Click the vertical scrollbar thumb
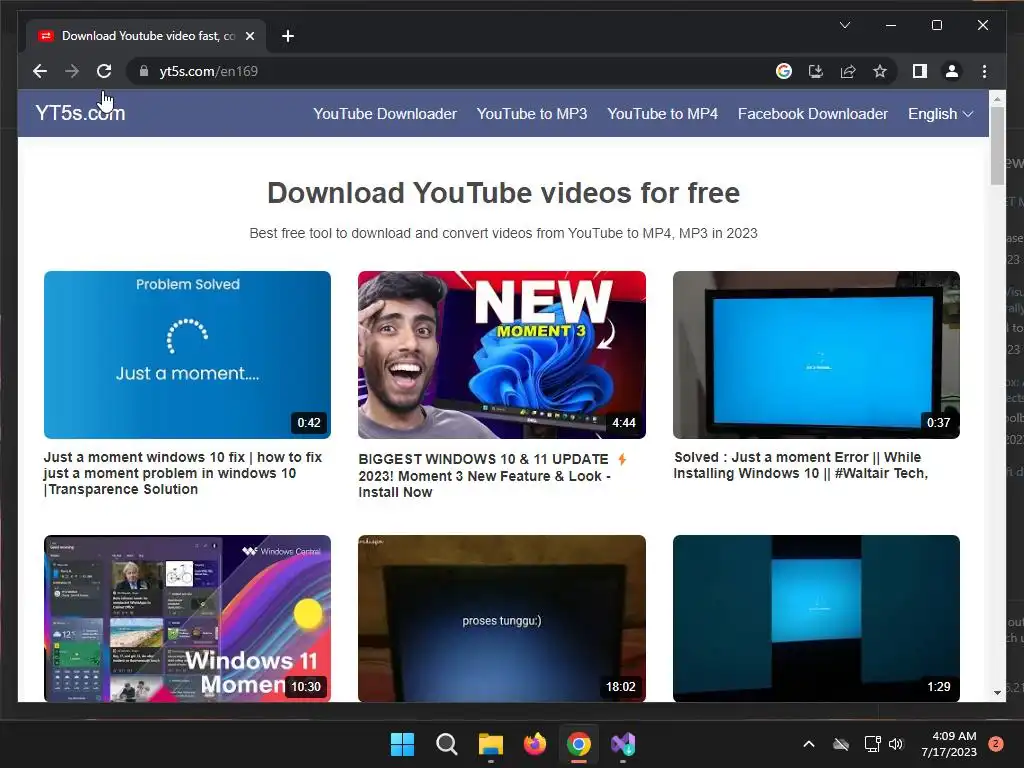Viewport: 1024px width, 768px height. (x=997, y=146)
